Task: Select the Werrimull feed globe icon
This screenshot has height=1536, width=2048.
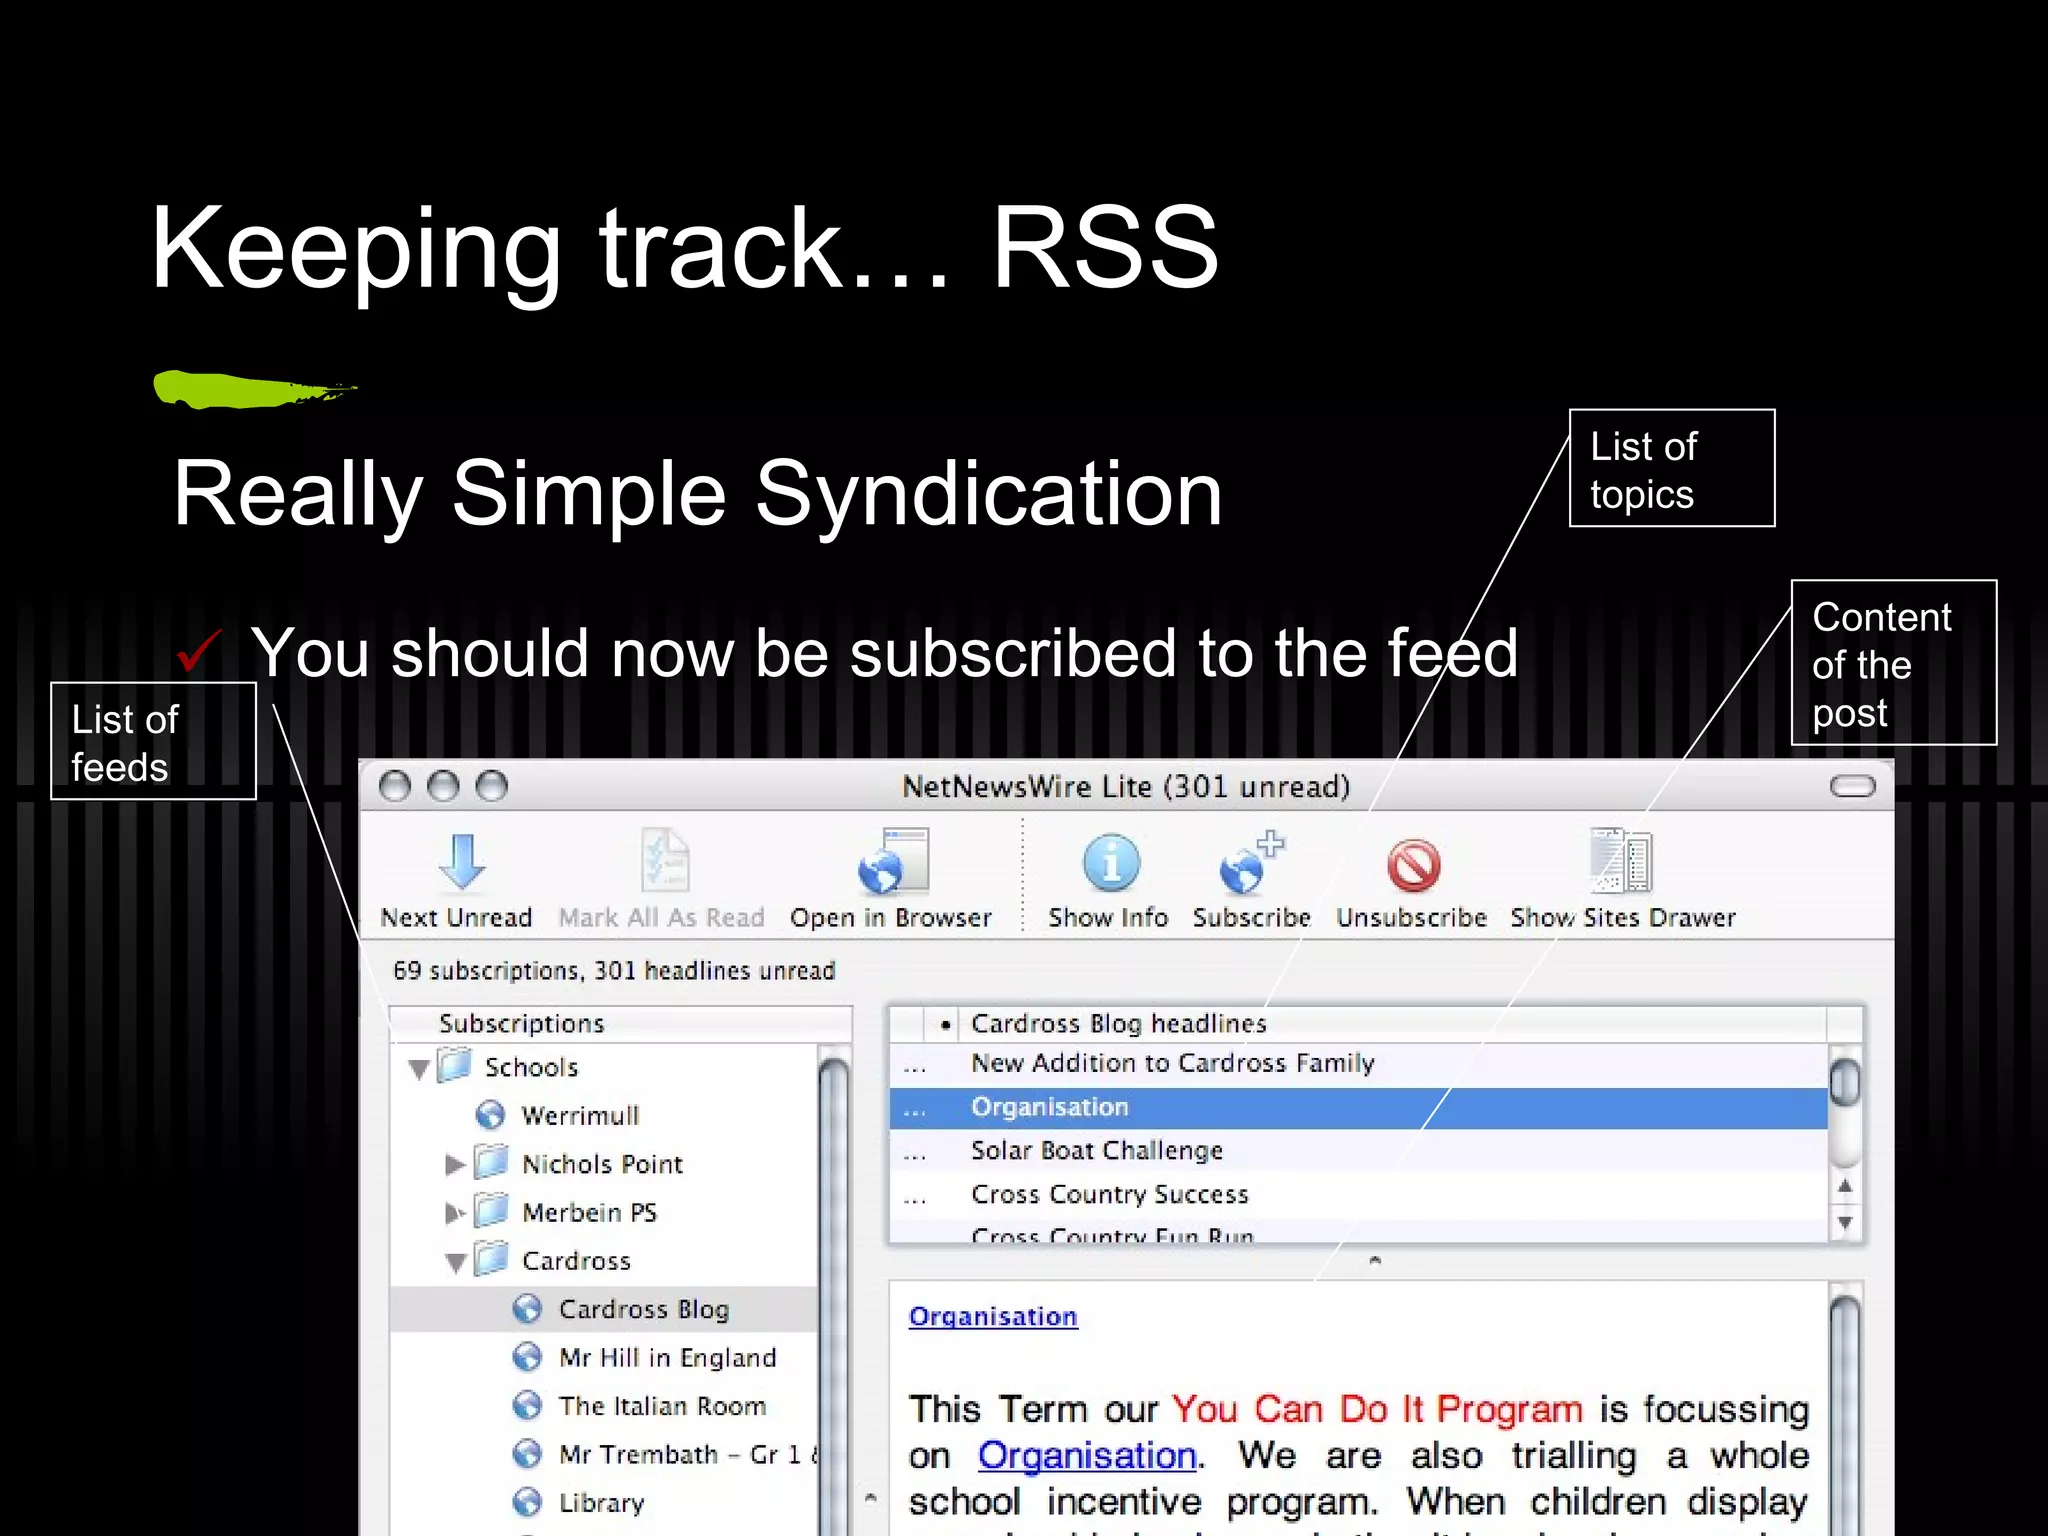Action: pos(490,1115)
